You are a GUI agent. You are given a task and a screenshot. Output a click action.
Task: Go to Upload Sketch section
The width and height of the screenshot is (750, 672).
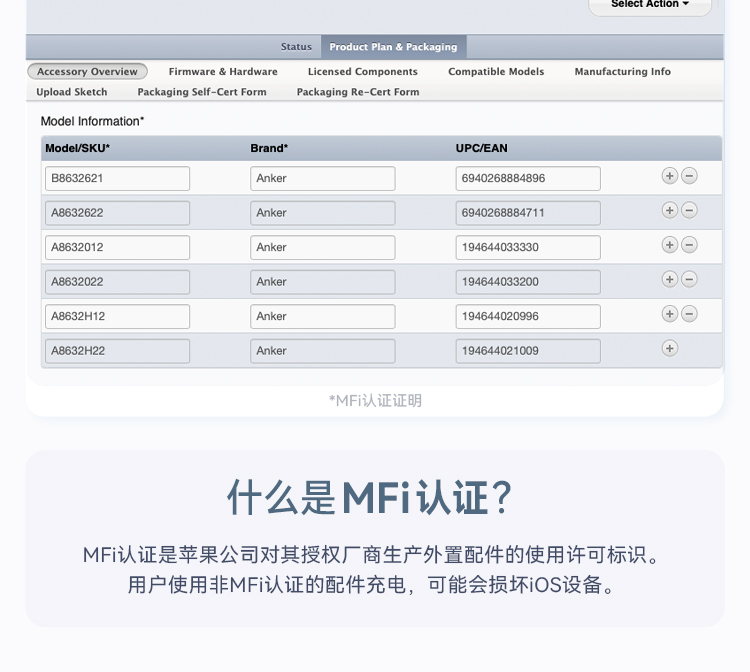coord(72,92)
